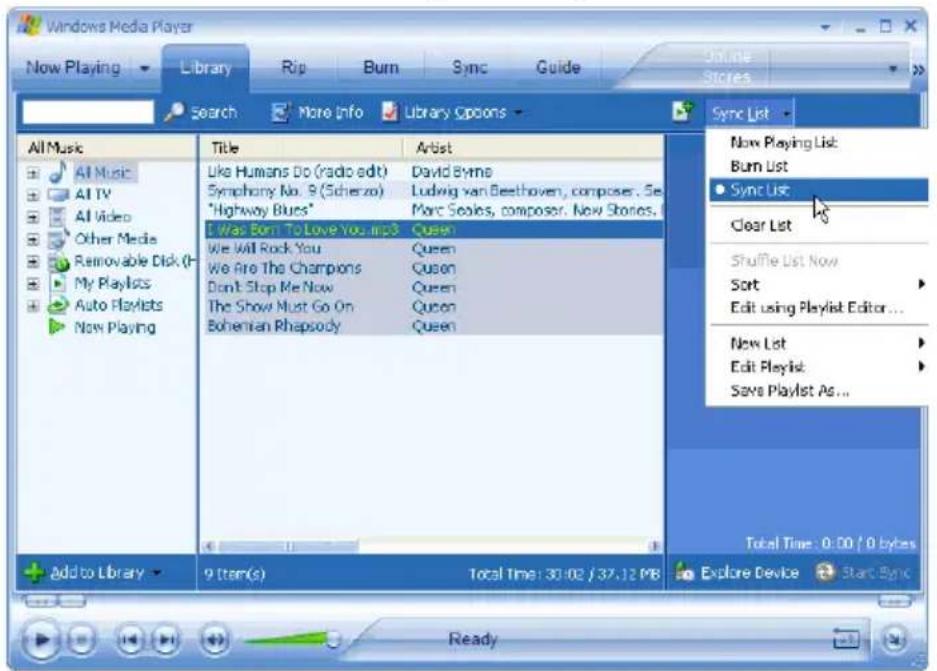Switch to the Burn tab
Image resolution: width=937 pixels, height=671 pixels.
point(381,68)
